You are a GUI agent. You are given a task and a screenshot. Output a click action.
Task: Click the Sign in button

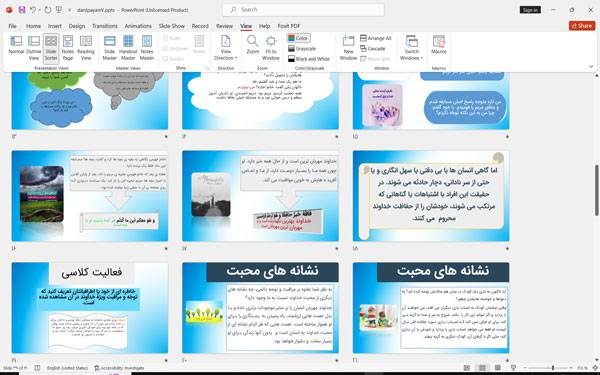pyautogui.click(x=530, y=10)
